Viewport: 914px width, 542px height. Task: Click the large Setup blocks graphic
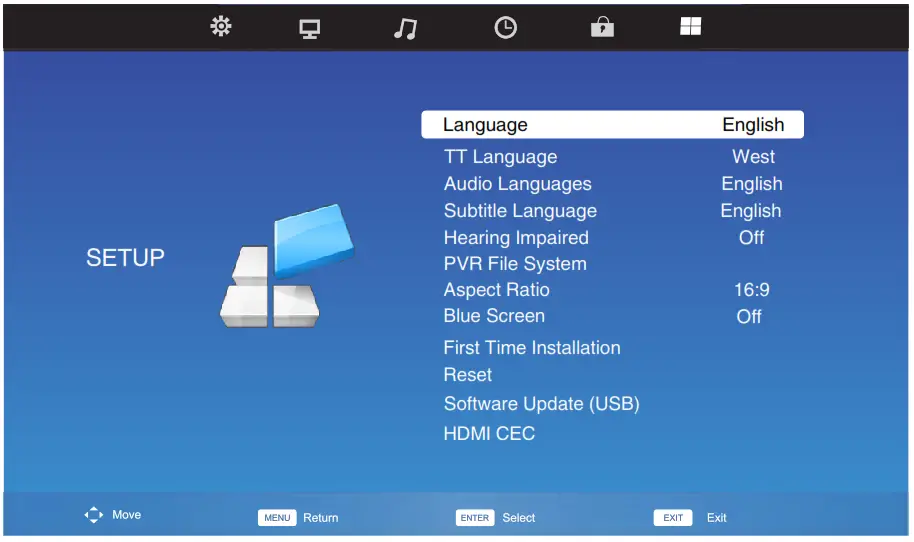(287, 266)
